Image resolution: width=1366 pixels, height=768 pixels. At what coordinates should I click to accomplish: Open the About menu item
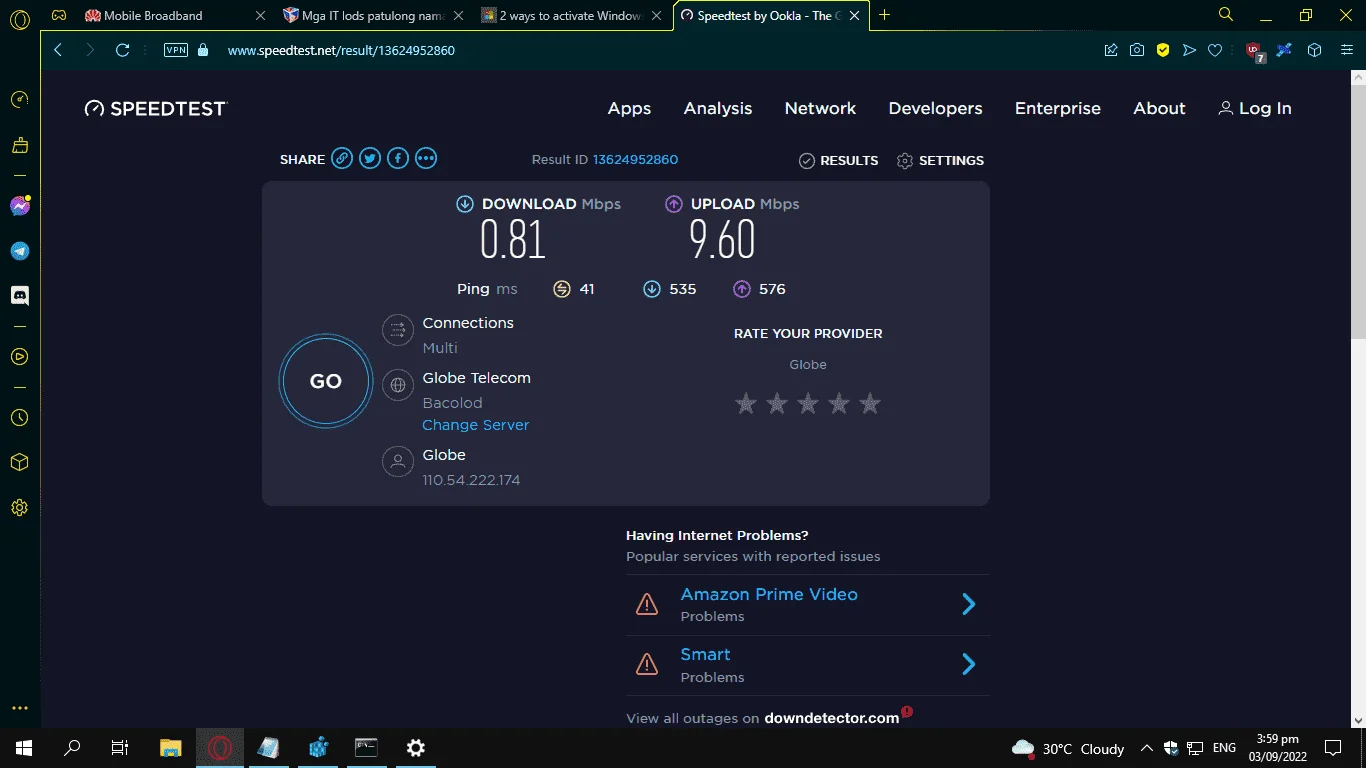(1159, 108)
